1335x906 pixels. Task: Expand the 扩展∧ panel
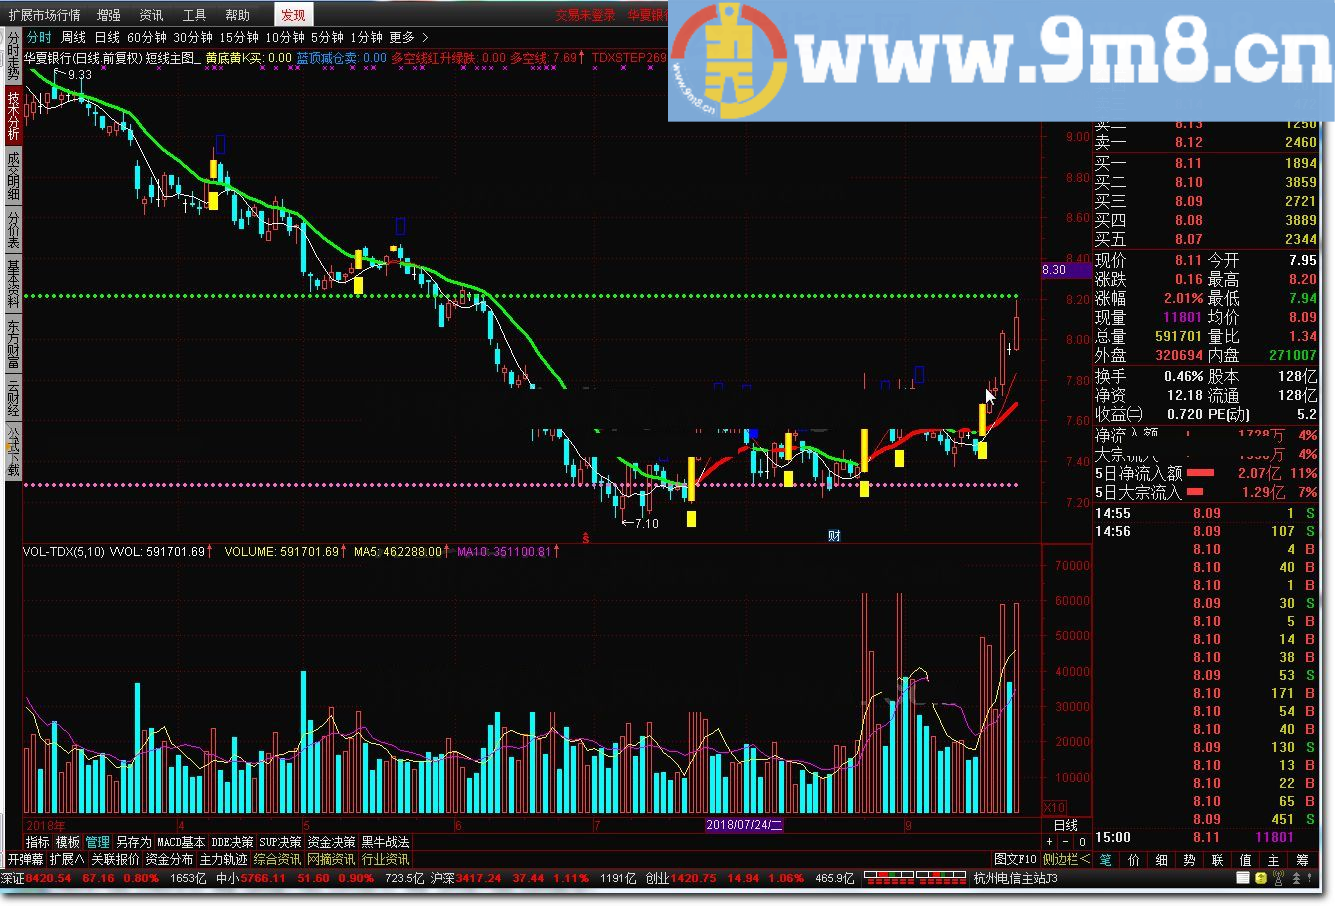[x=67, y=859]
